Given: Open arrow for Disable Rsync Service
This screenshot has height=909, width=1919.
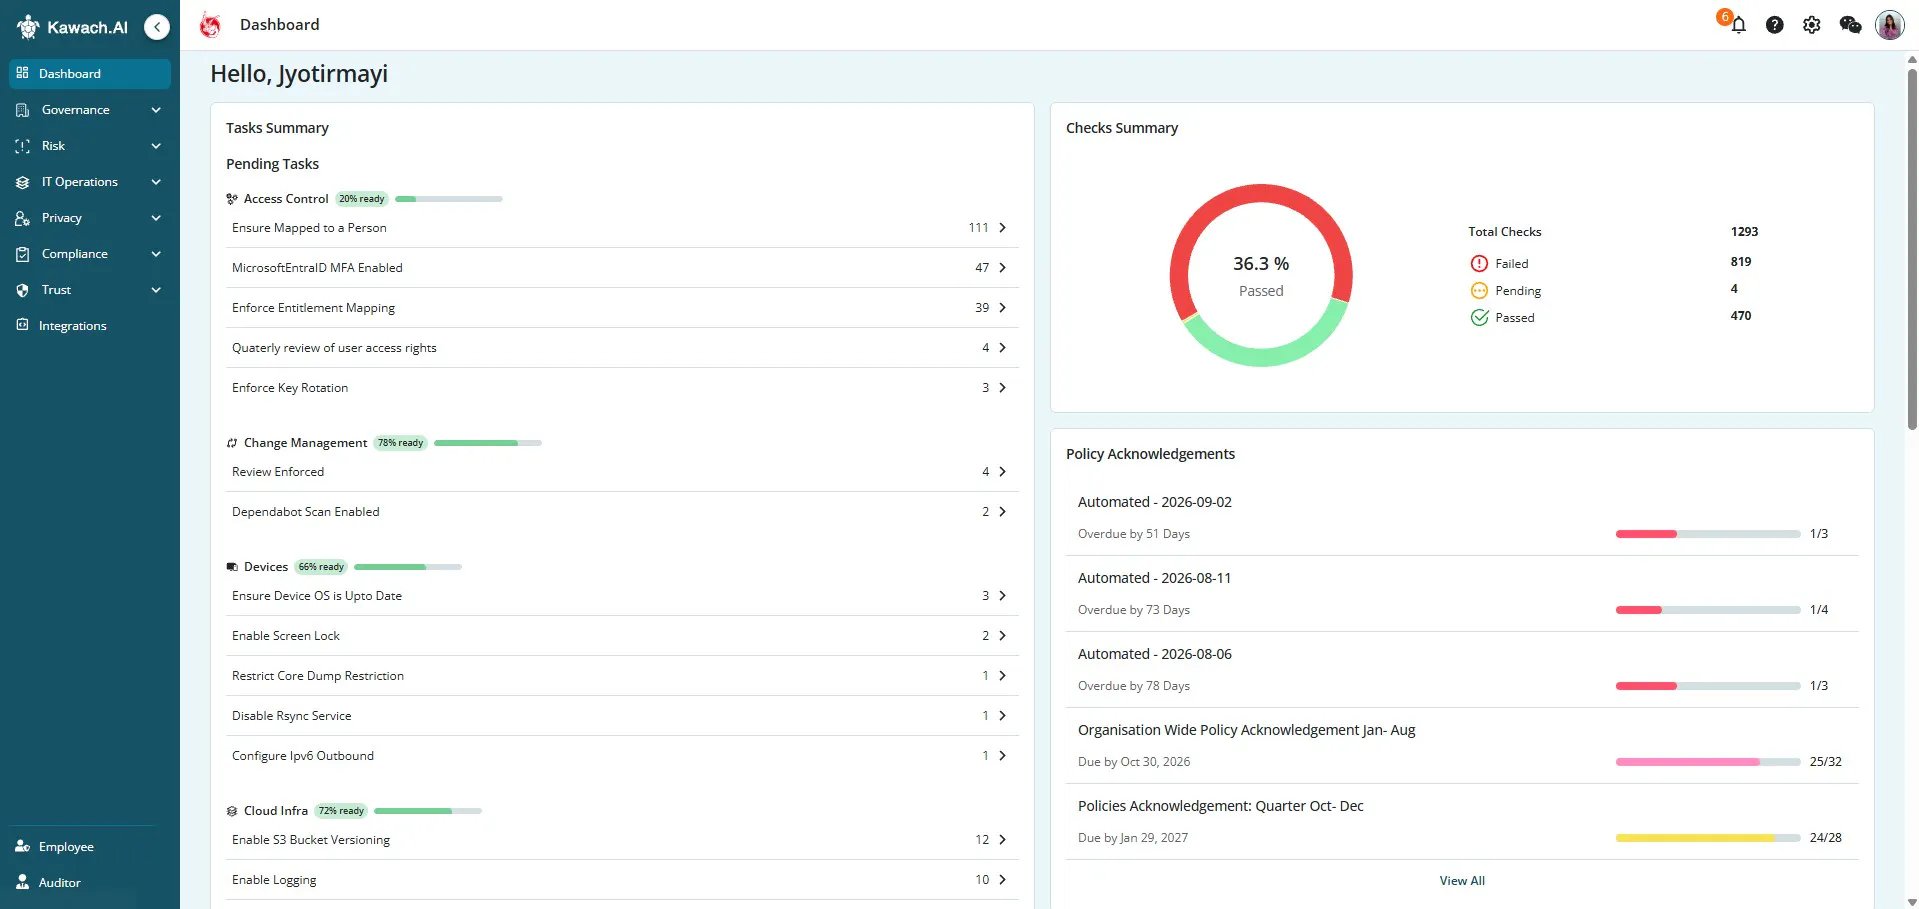Looking at the screenshot, I should (x=1002, y=716).
